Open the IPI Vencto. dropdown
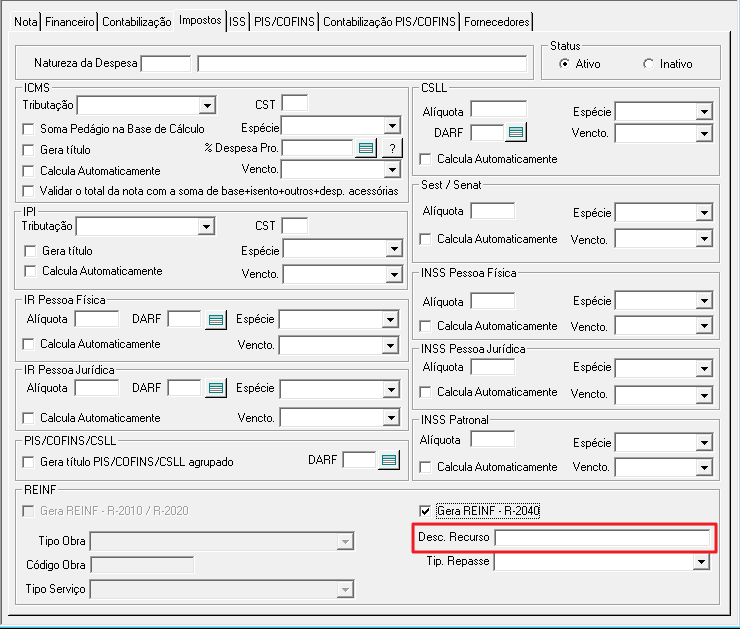 (x=394, y=275)
